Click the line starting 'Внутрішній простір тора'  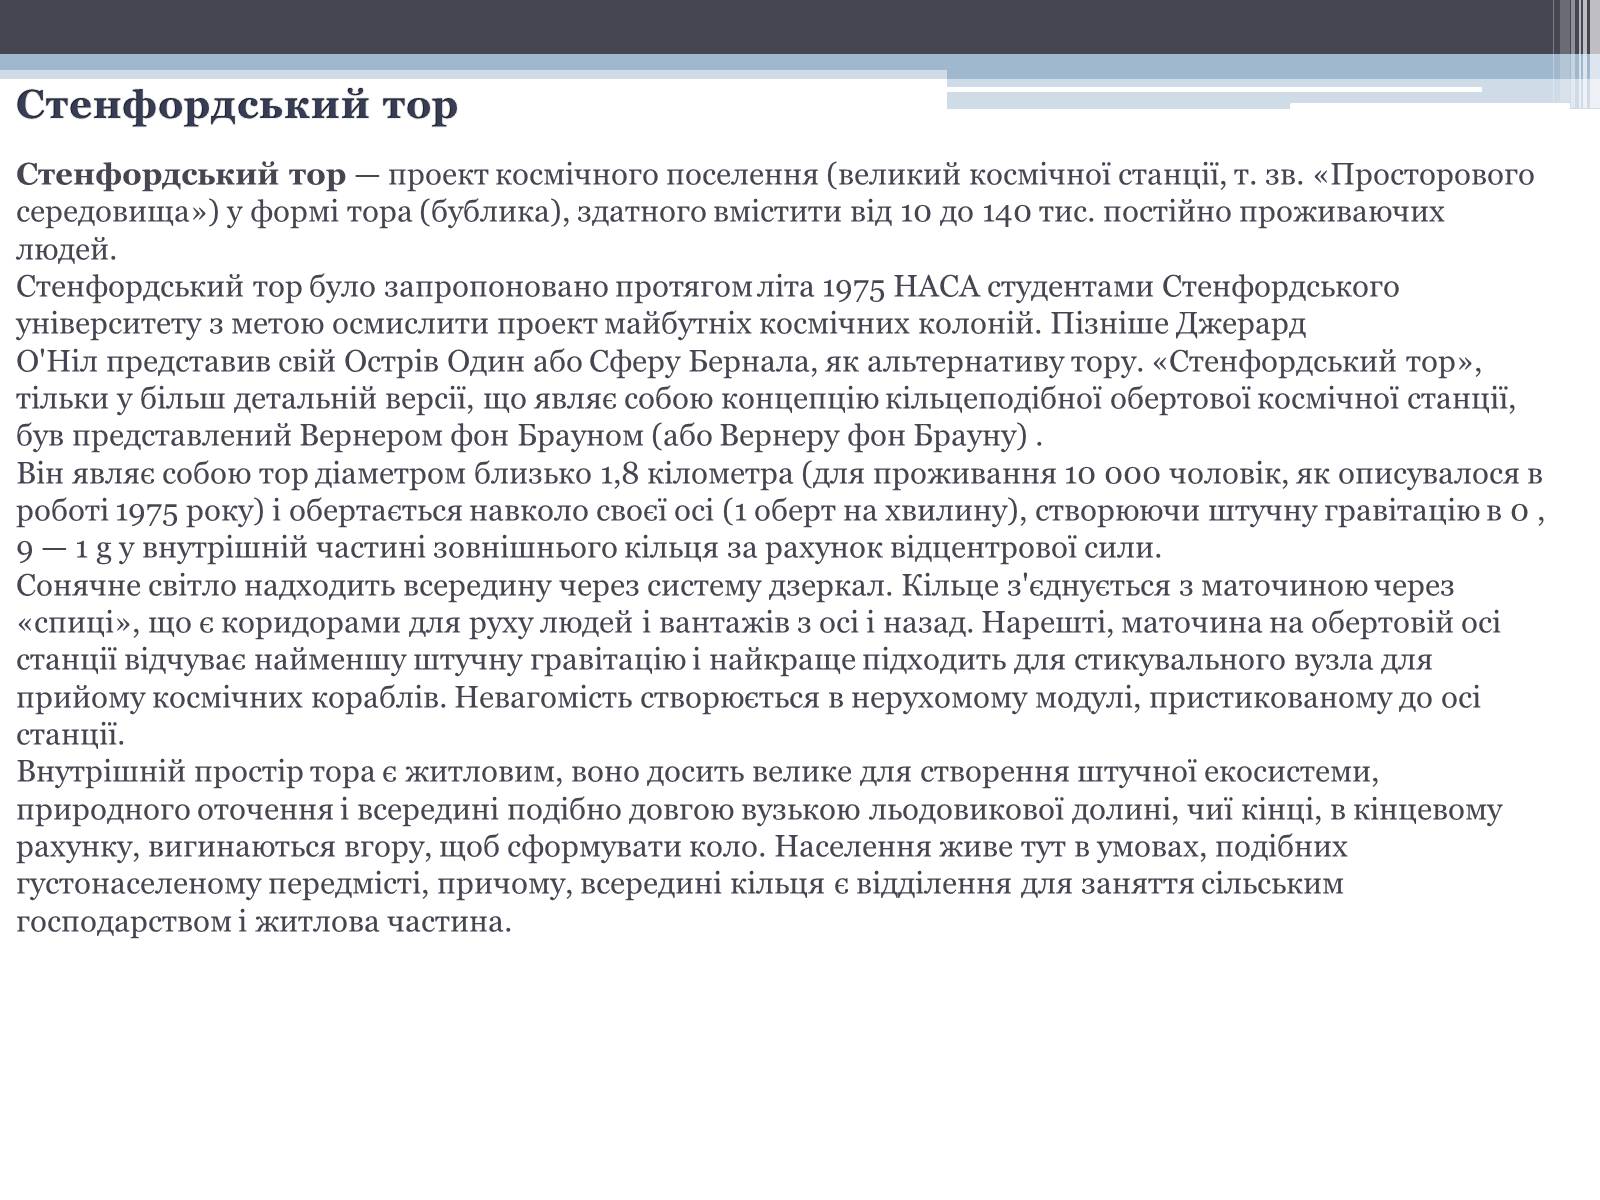[699, 772]
